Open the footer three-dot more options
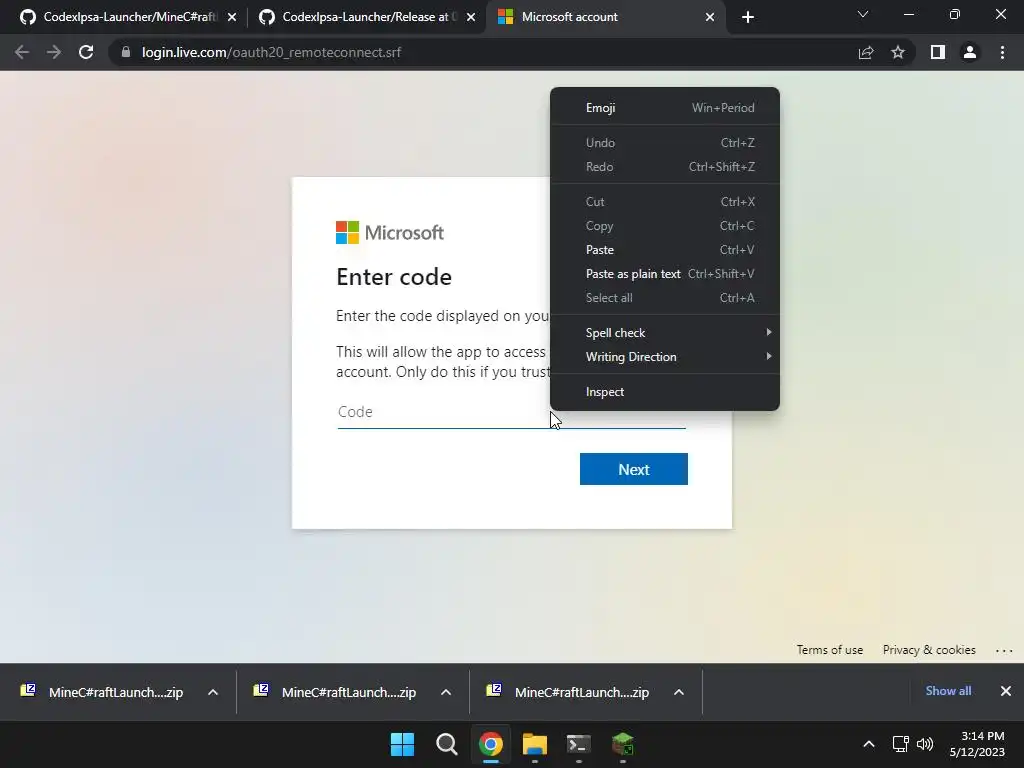 point(1004,650)
